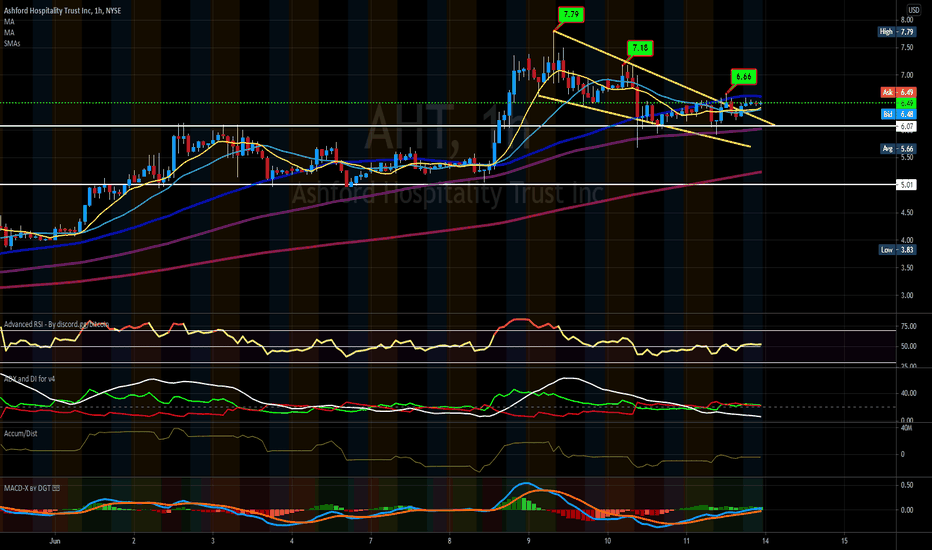Open the Advanced RSI indicator legend
This screenshot has width=932, height=550.
56,324
